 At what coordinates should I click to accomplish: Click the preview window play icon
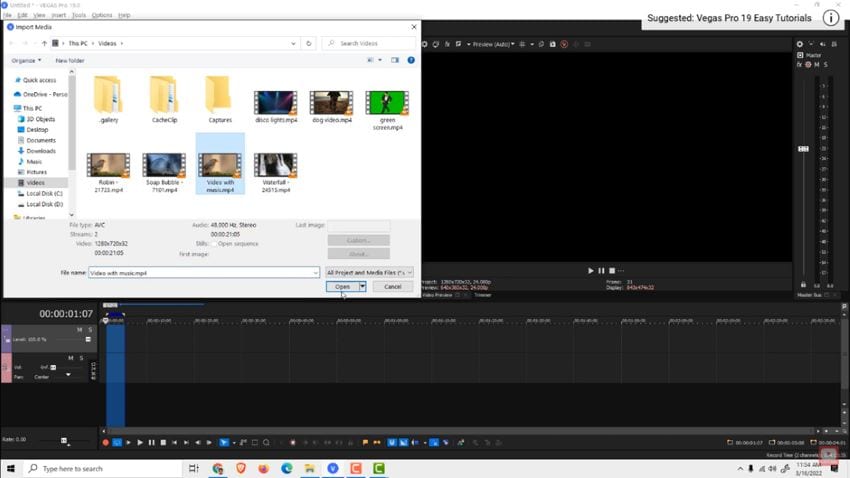[591, 270]
